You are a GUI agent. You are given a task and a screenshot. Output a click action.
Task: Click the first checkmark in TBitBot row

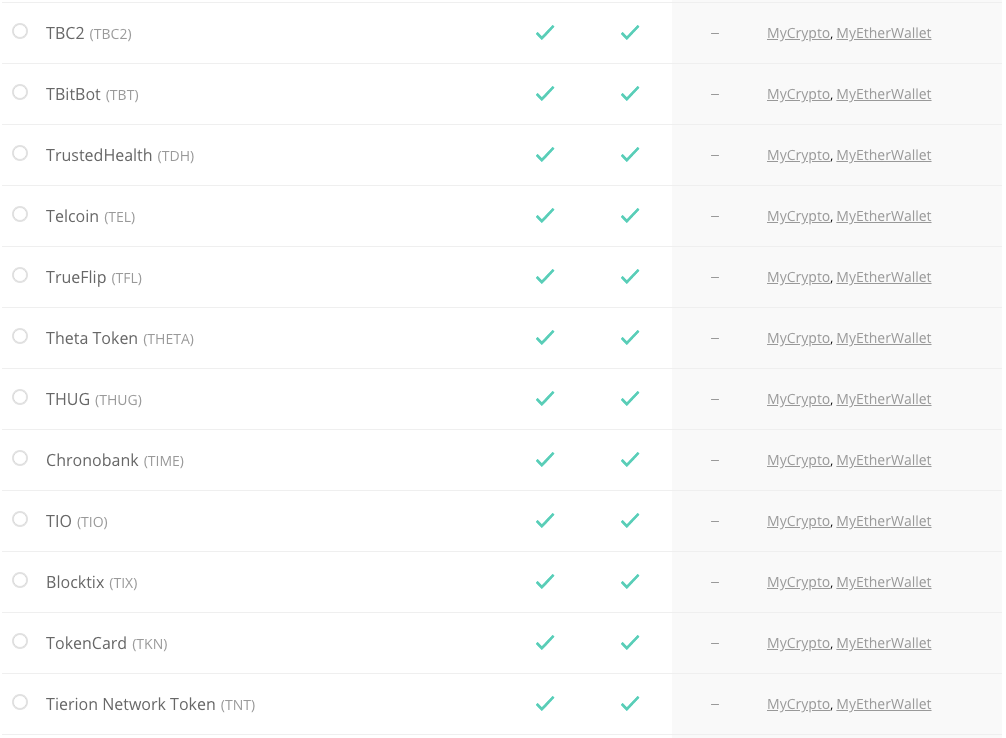[x=545, y=94]
